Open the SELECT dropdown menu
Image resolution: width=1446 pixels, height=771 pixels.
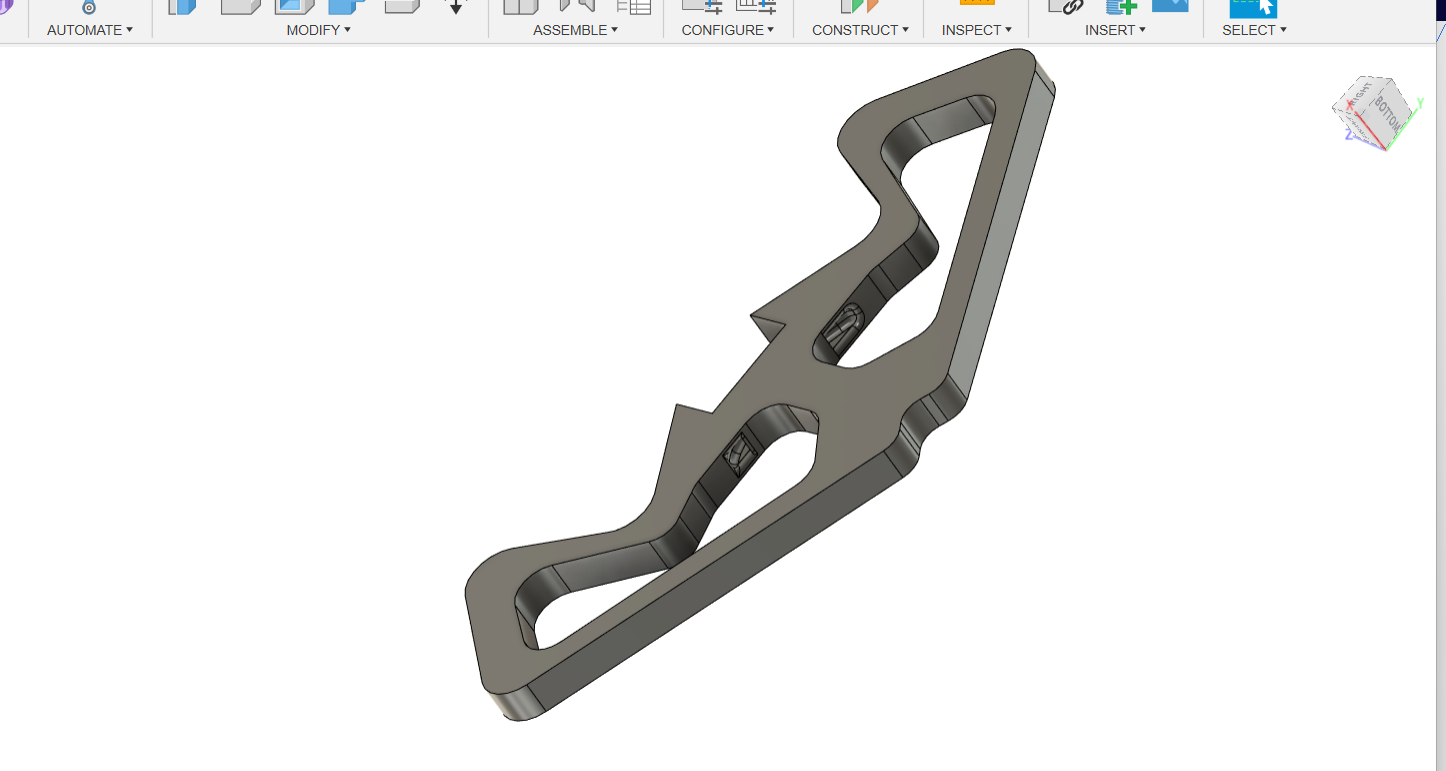[1254, 30]
